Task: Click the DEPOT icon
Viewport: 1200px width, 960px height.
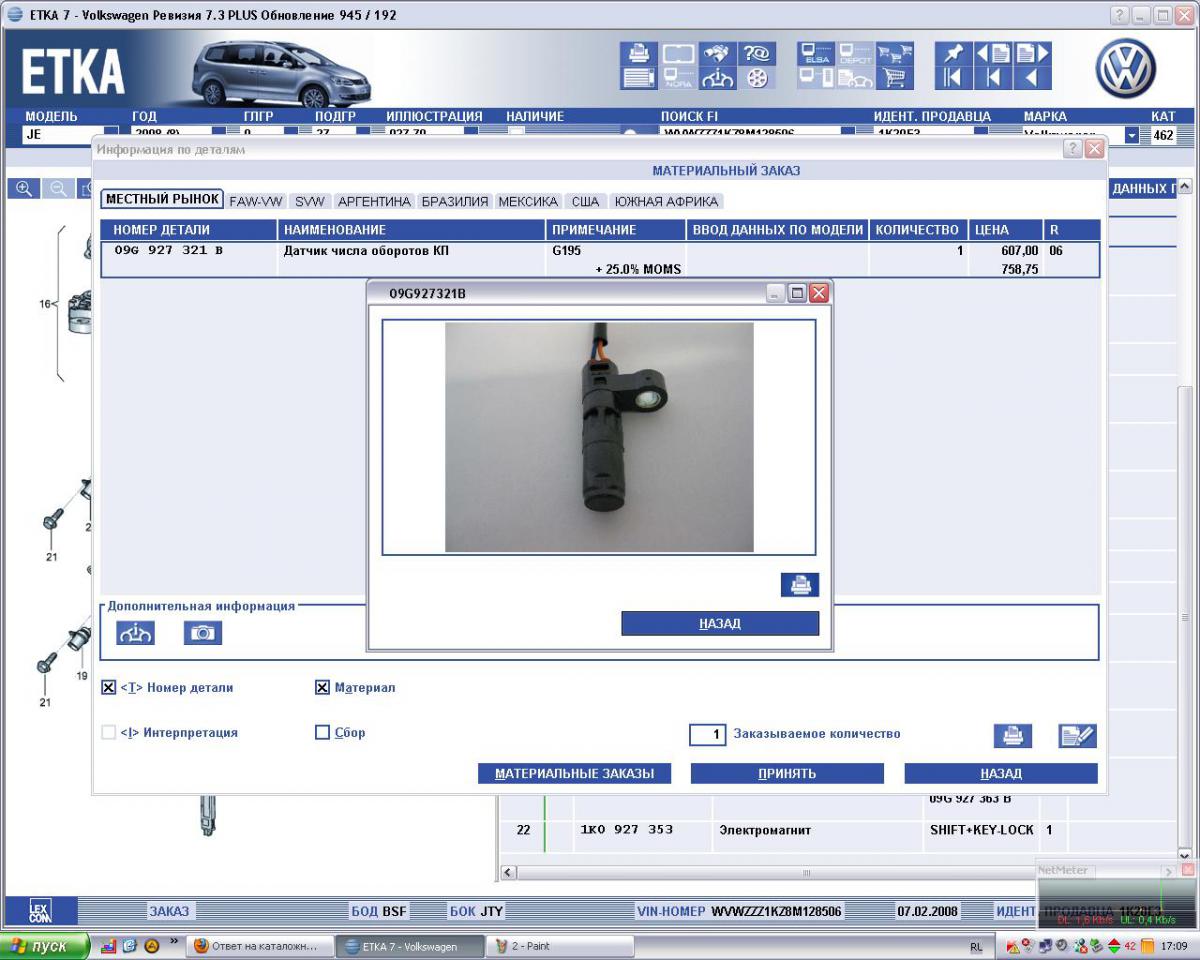Action: tap(855, 53)
